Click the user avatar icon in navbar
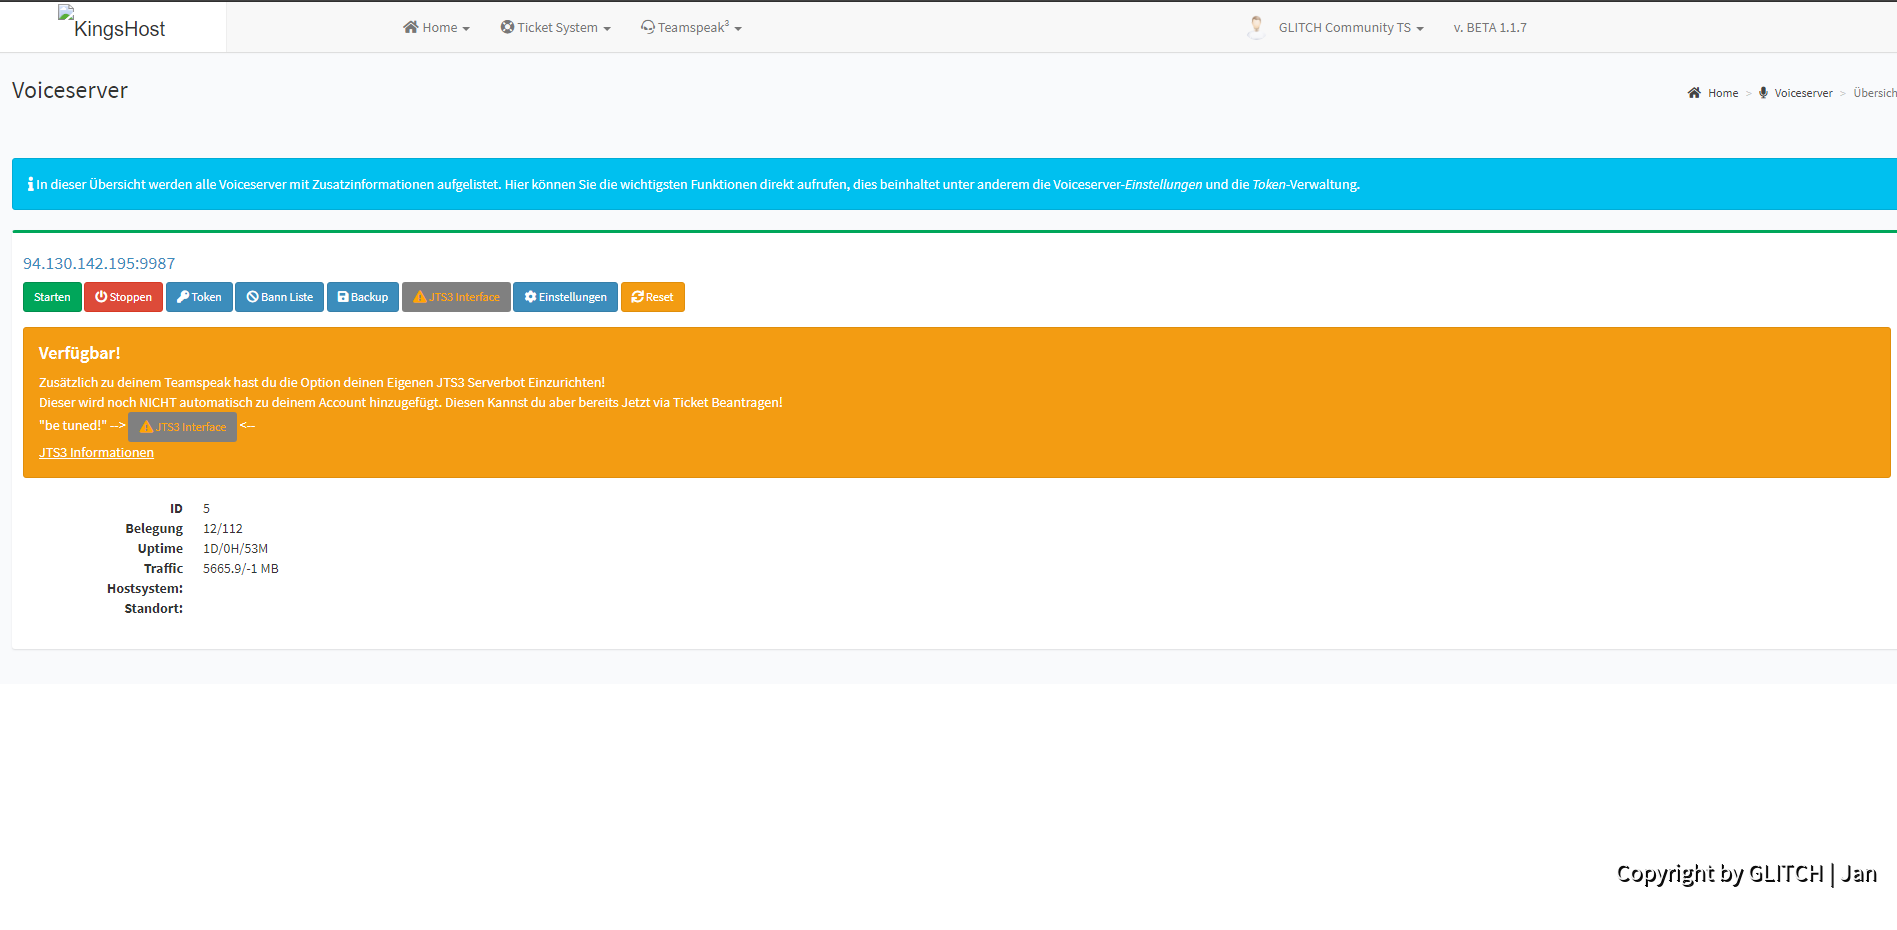The height and width of the screenshot is (930, 1897). tap(1256, 27)
